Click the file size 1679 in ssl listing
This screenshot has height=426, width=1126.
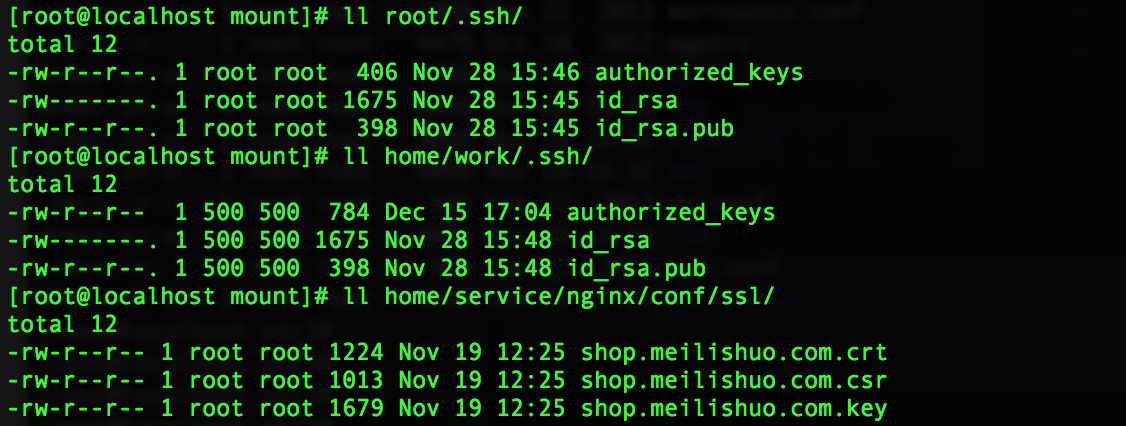pyautogui.click(x=357, y=409)
